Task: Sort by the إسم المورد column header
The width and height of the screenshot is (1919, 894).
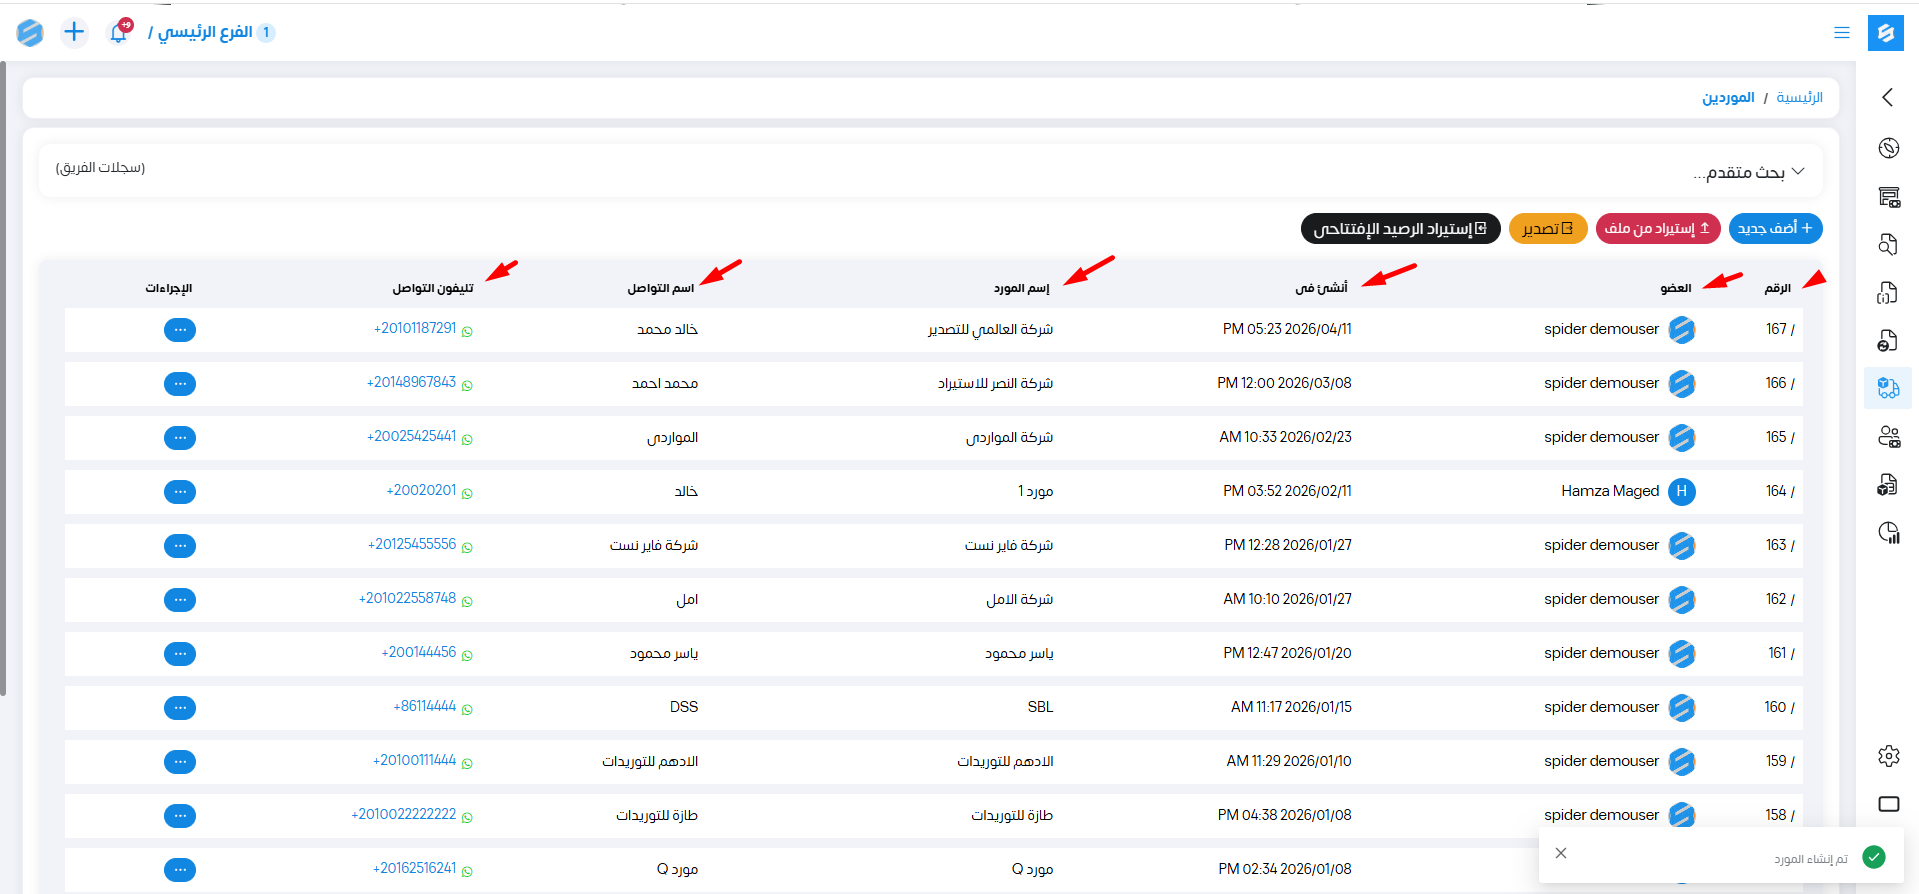Action: pyautogui.click(x=1021, y=288)
